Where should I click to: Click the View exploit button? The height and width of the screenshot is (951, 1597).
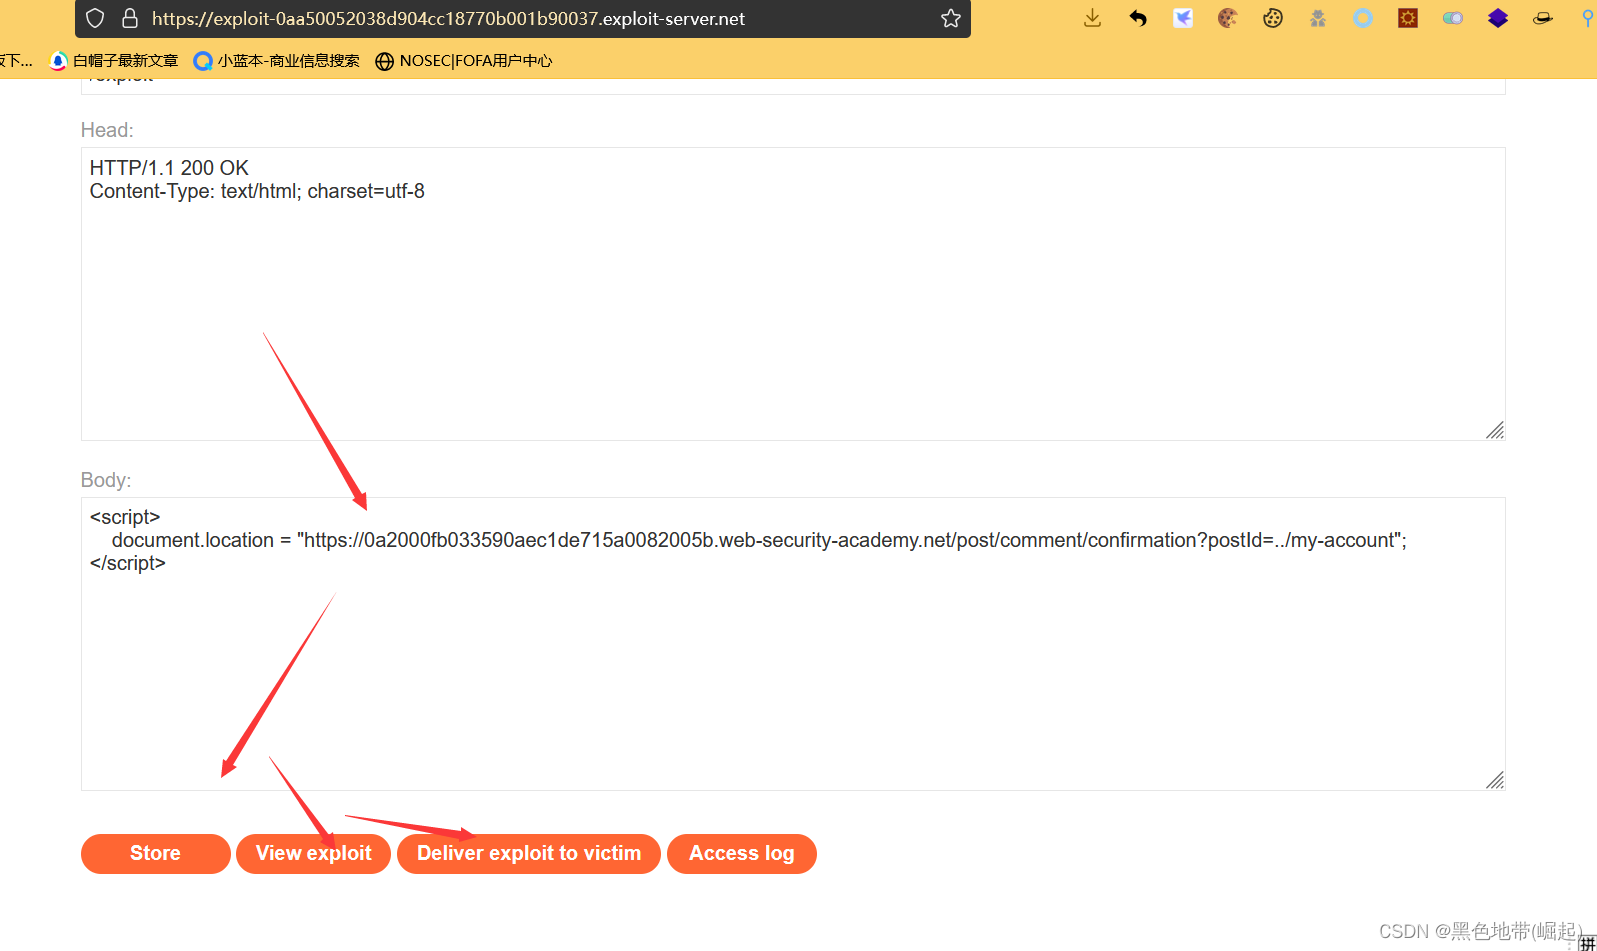[314, 854]
